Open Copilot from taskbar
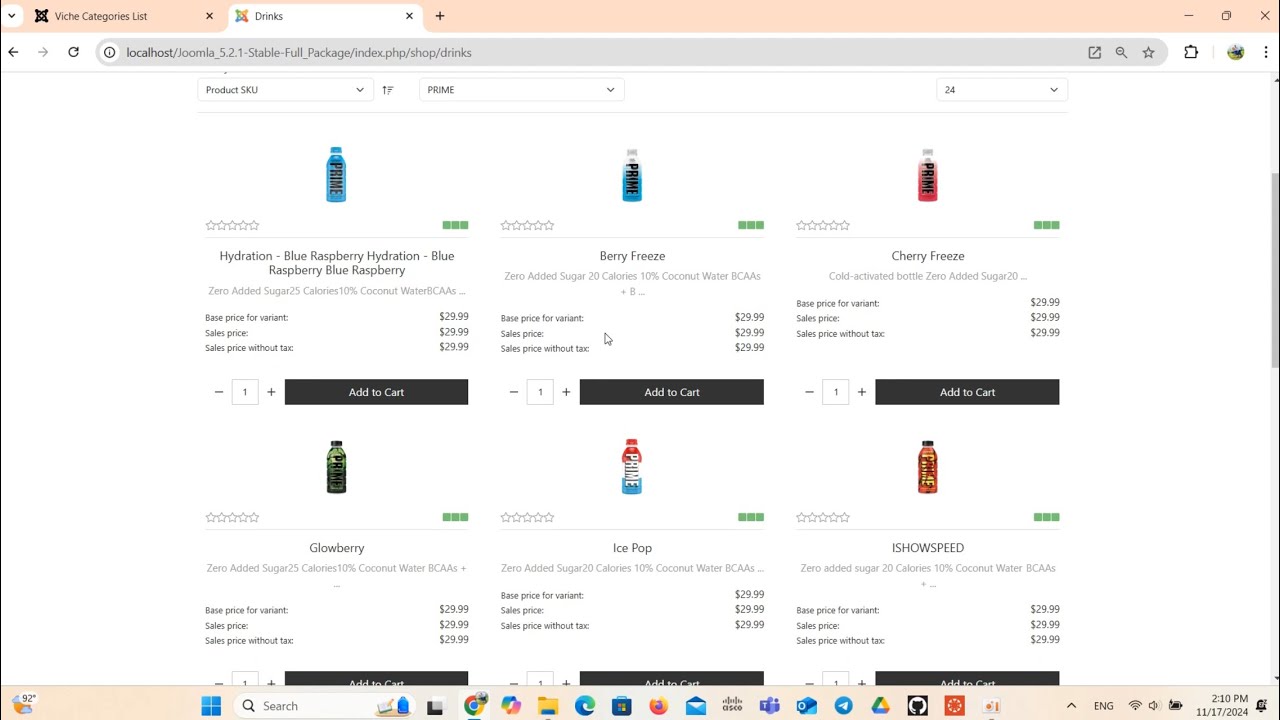The height and width of the screenshot is (720, 1280). [511, 706]
